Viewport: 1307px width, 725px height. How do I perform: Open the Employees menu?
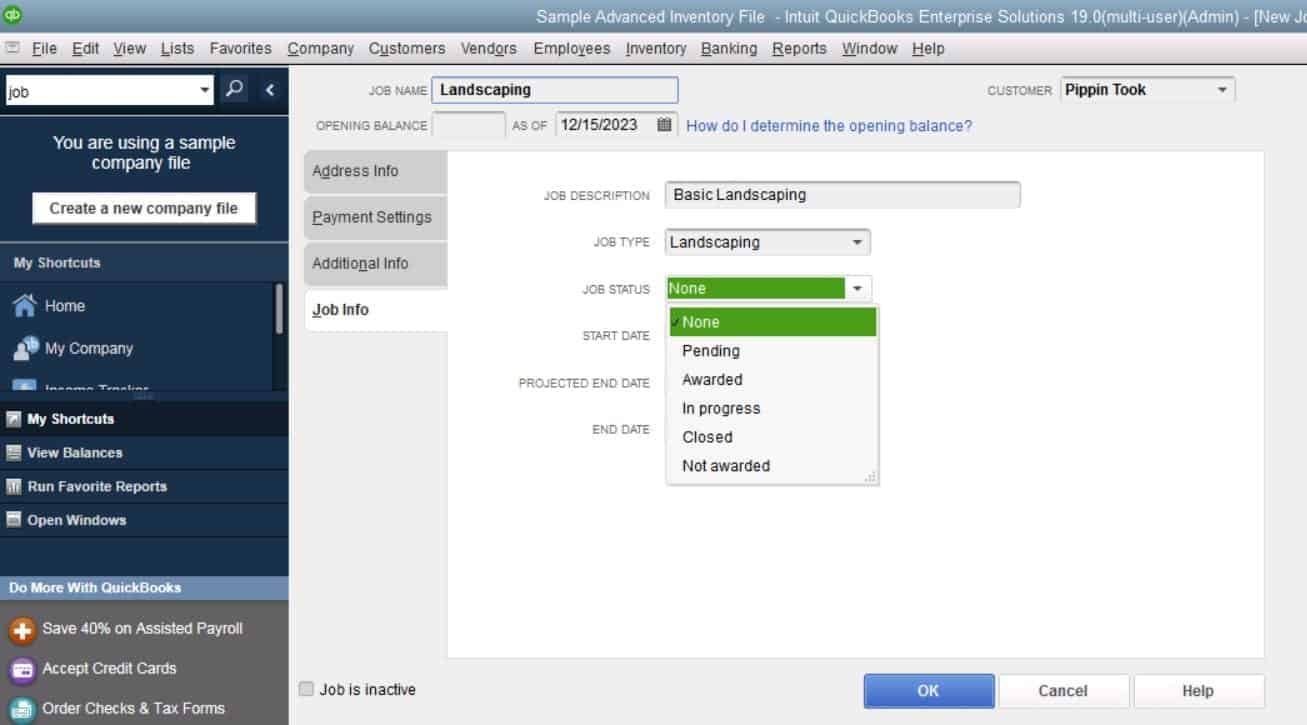pos(572,48)
